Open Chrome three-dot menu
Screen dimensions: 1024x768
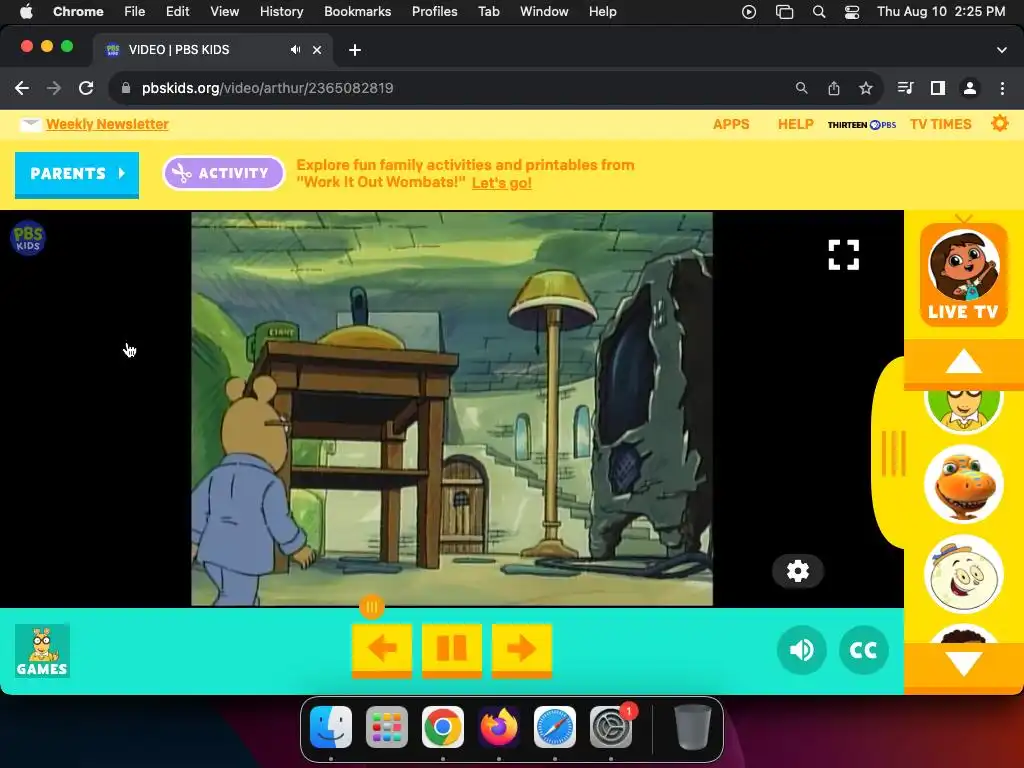1002,88
